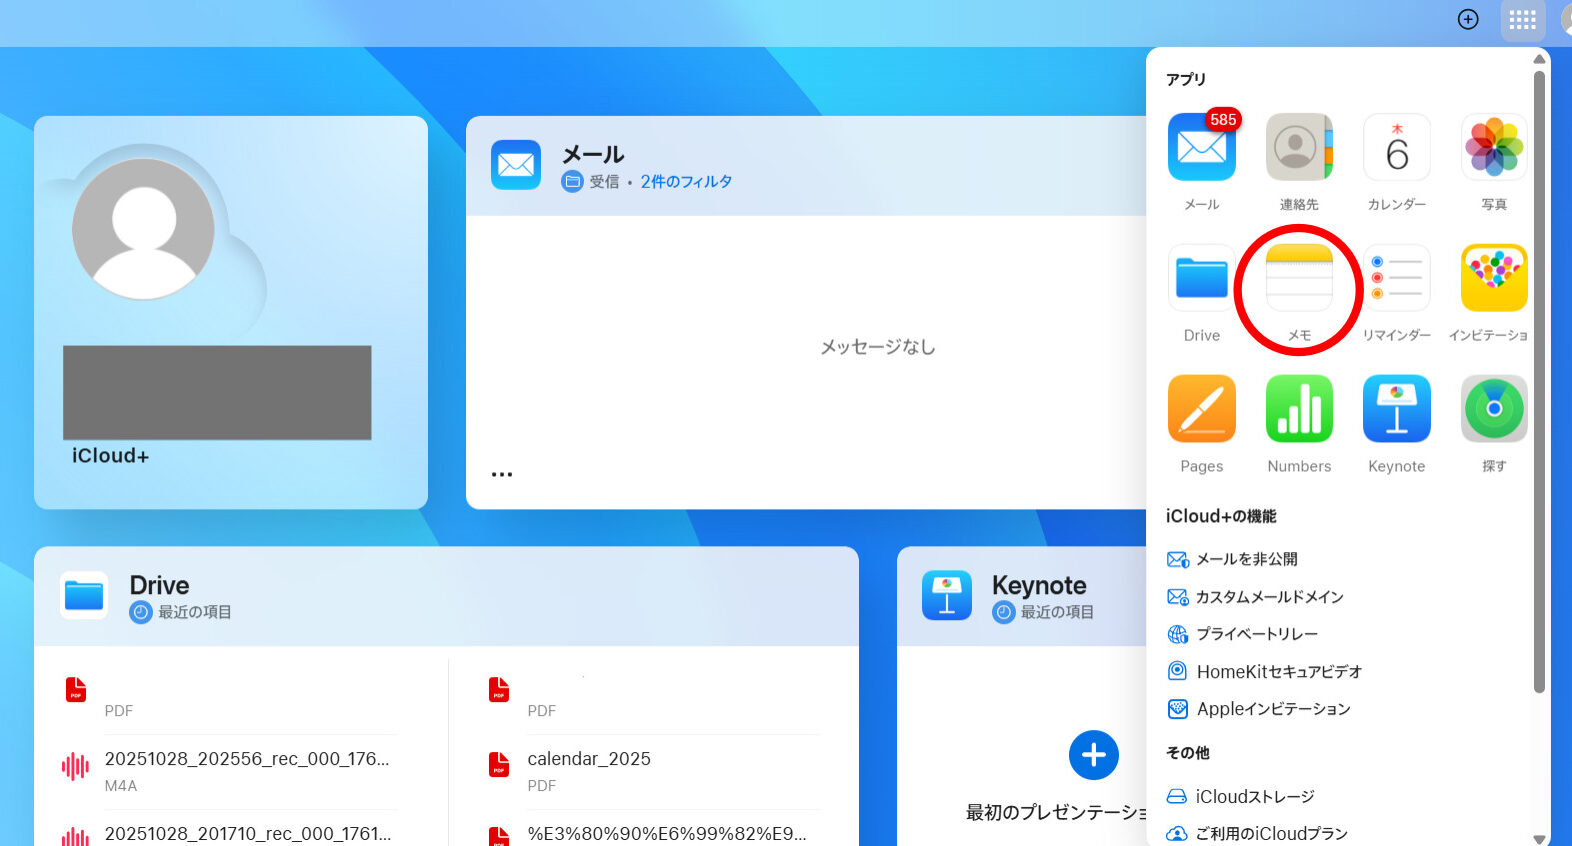Open HomeKitセキュアビデオ feature
Viewport: 1572px width, 846px height.
point(1264,671)
